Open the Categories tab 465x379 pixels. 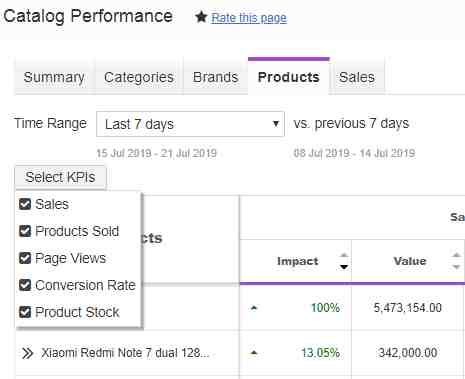(x=139, y=77)
